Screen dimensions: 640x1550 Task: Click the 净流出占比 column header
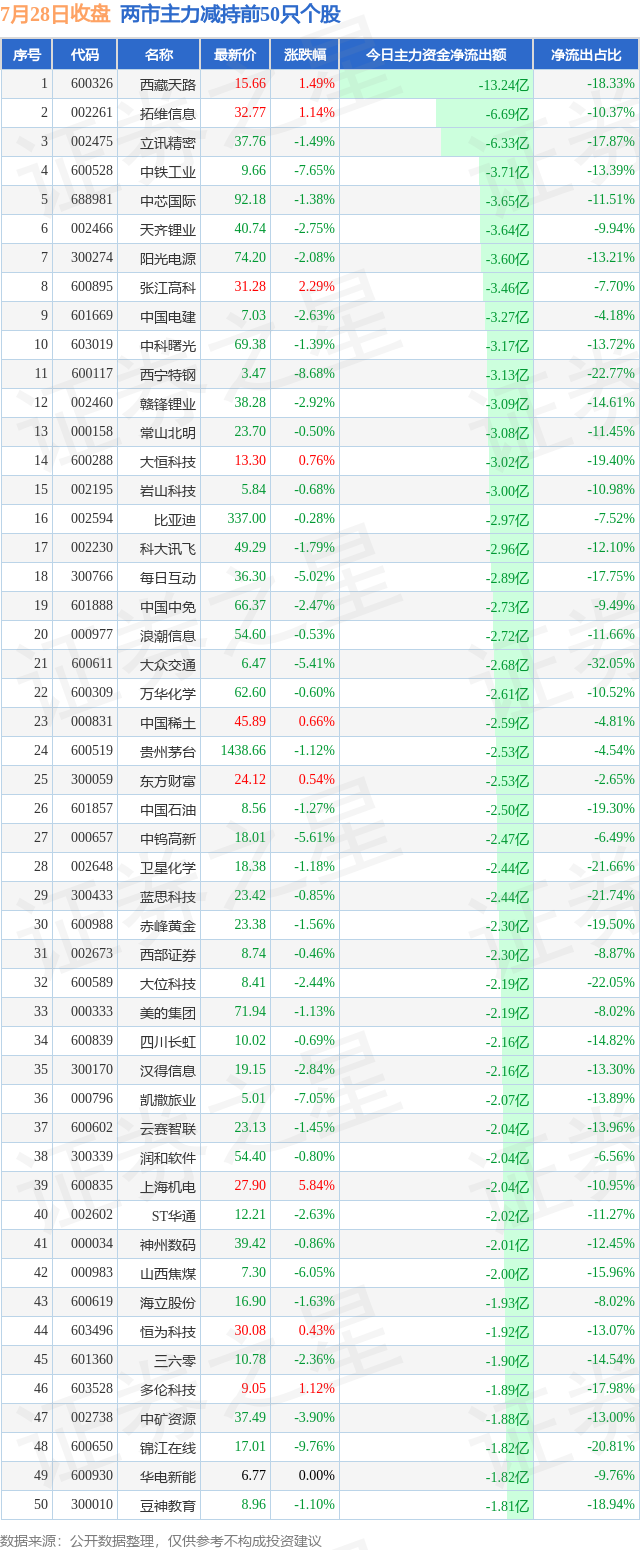[x=586, y=55]
